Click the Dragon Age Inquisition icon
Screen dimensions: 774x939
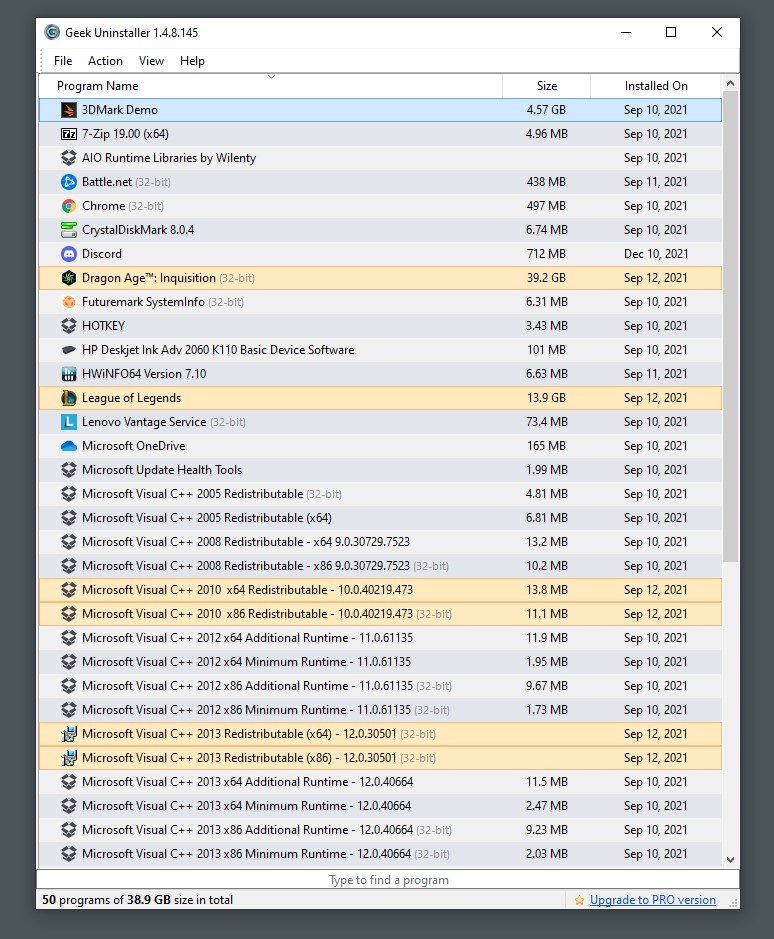[x=69, y=278]
